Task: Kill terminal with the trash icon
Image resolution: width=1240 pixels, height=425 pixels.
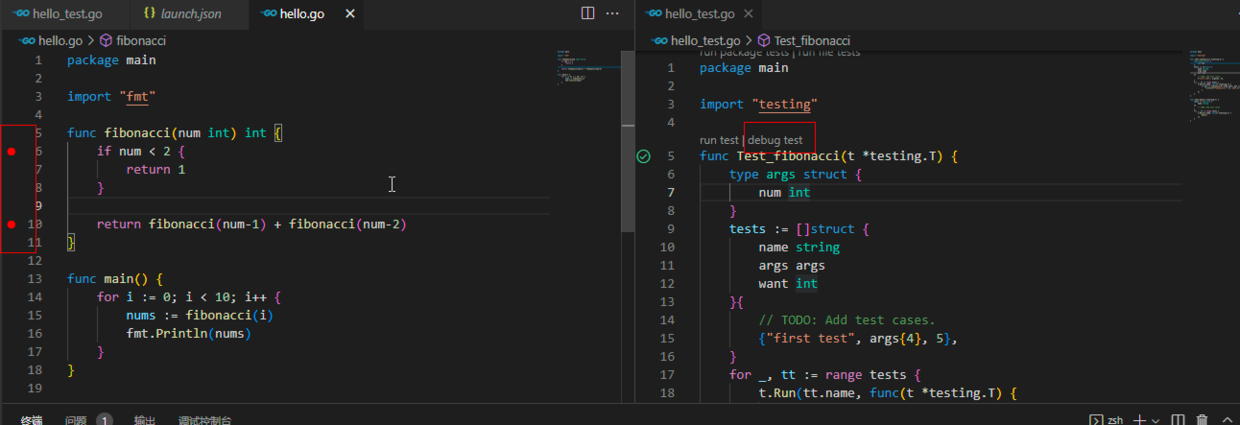Action: [x=1202, y=421]
